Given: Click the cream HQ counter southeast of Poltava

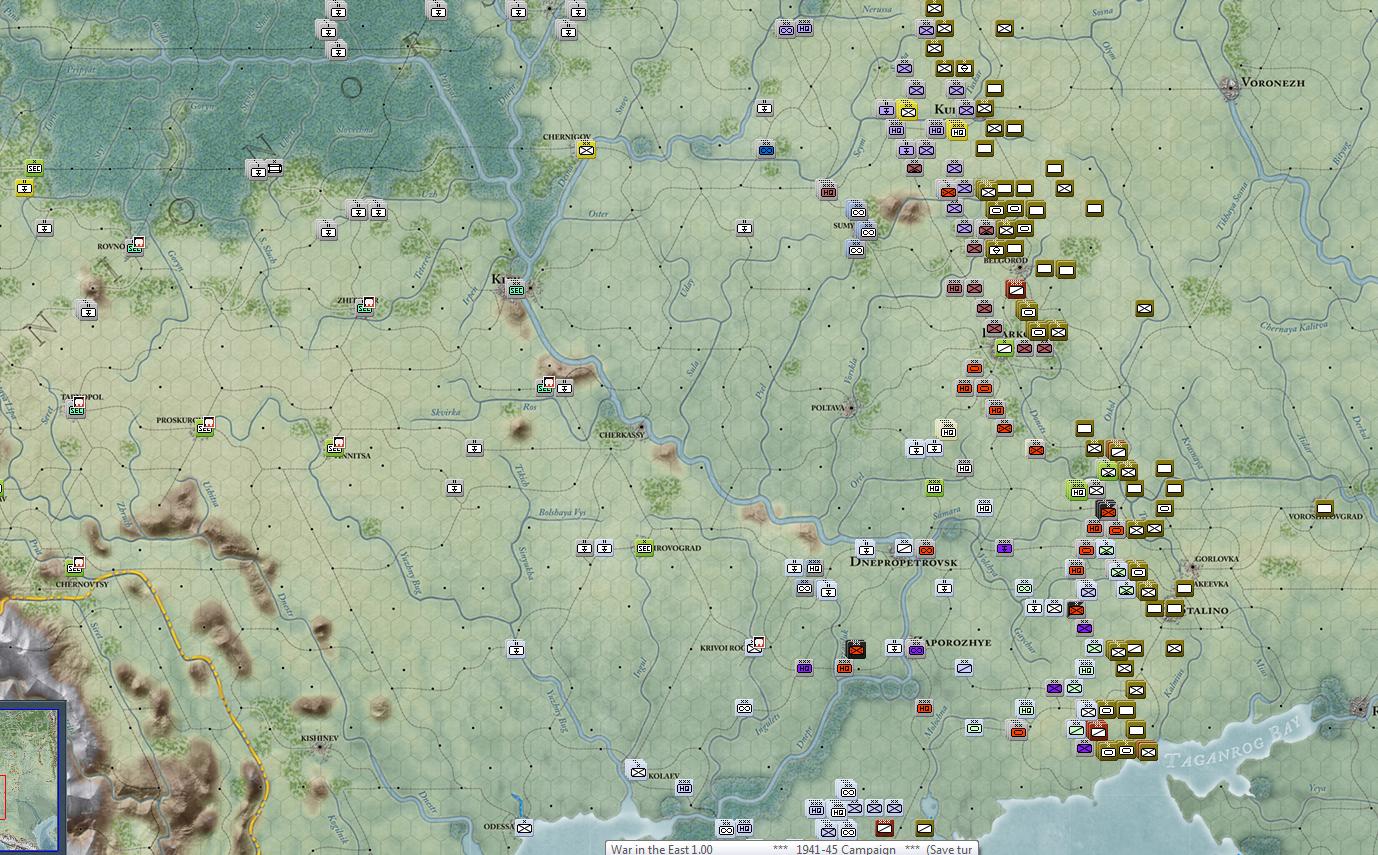Looking at the screenshot, I should (946, 429).
